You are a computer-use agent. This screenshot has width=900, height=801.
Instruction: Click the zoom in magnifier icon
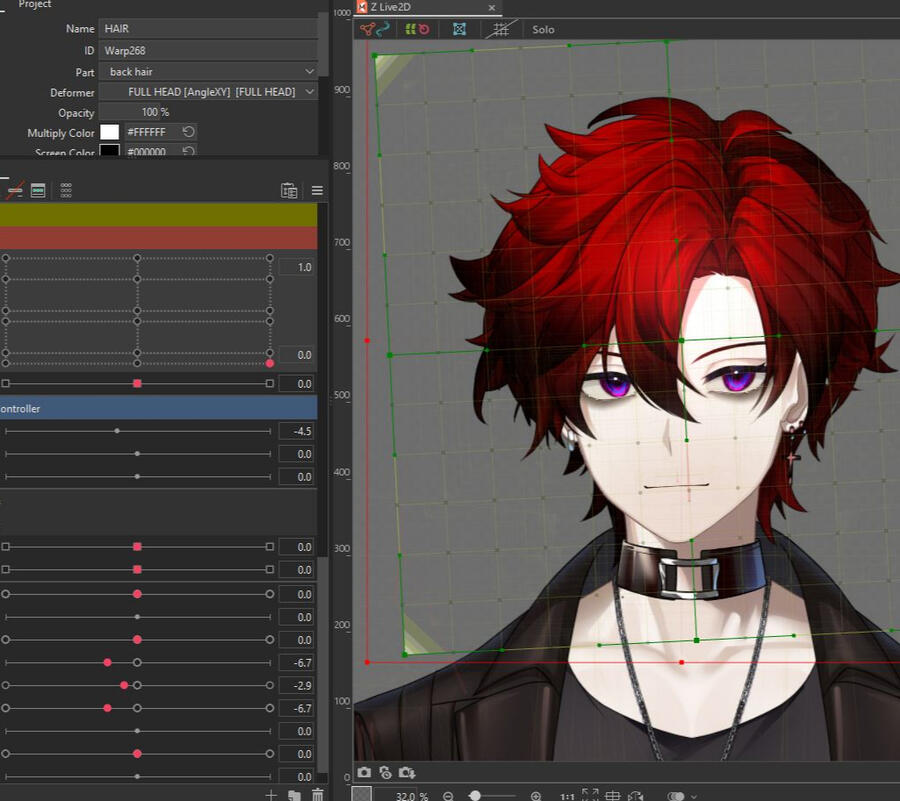tap(536, 796)
